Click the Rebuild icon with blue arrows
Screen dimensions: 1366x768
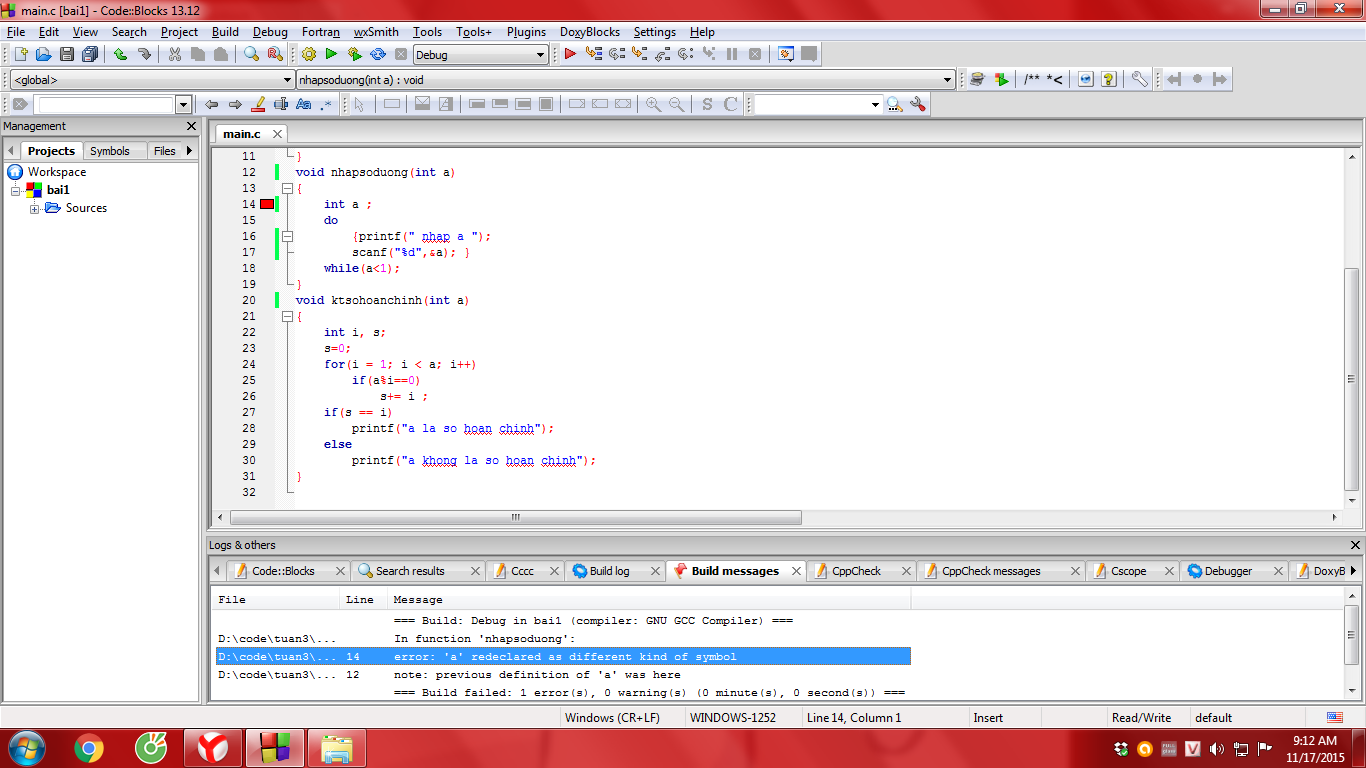[378, 54]
